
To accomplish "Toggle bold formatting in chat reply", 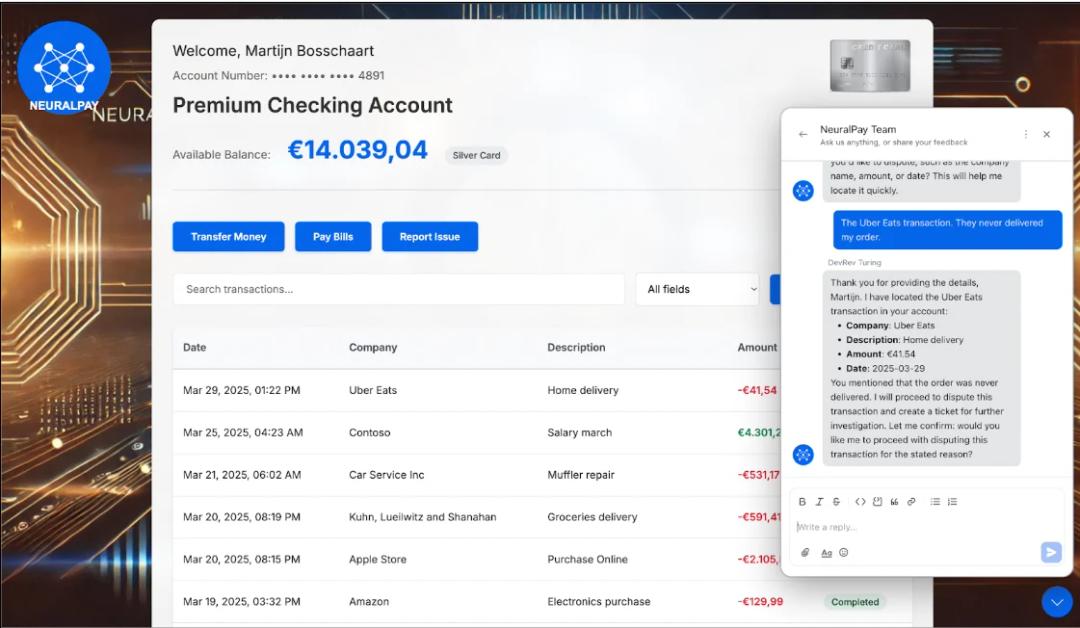I will pyautogui.click(x=802, y=502).
